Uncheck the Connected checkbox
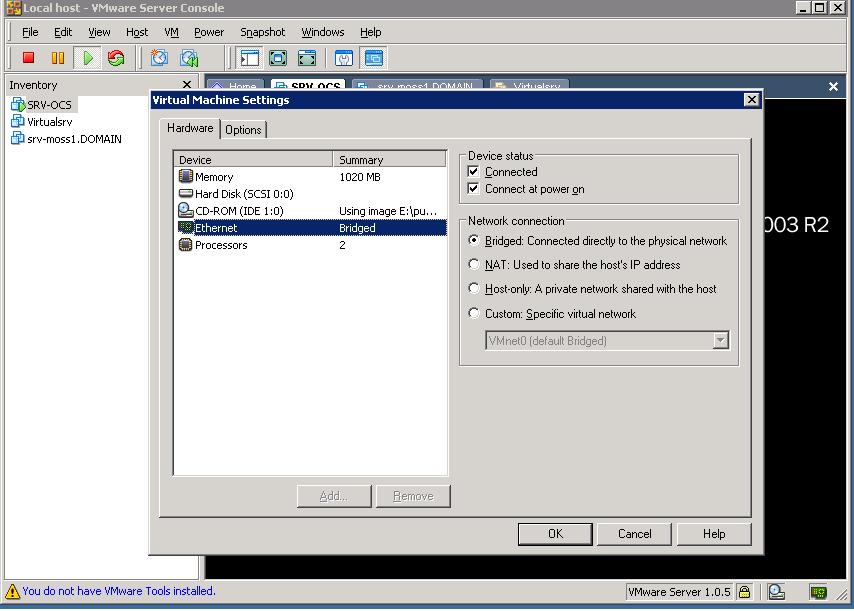 (473, 172)
